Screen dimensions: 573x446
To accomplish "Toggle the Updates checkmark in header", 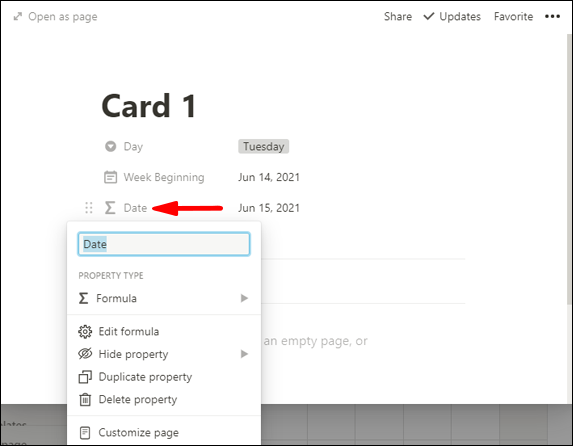I will pyautogui.click(x=429, y=16).
